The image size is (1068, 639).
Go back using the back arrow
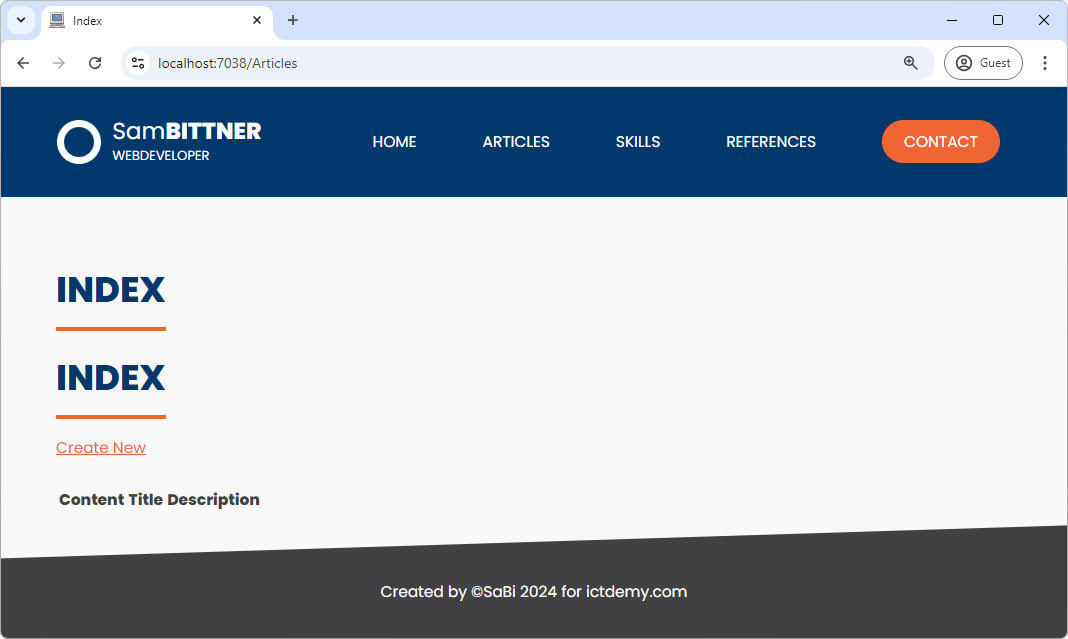point(23,63)
